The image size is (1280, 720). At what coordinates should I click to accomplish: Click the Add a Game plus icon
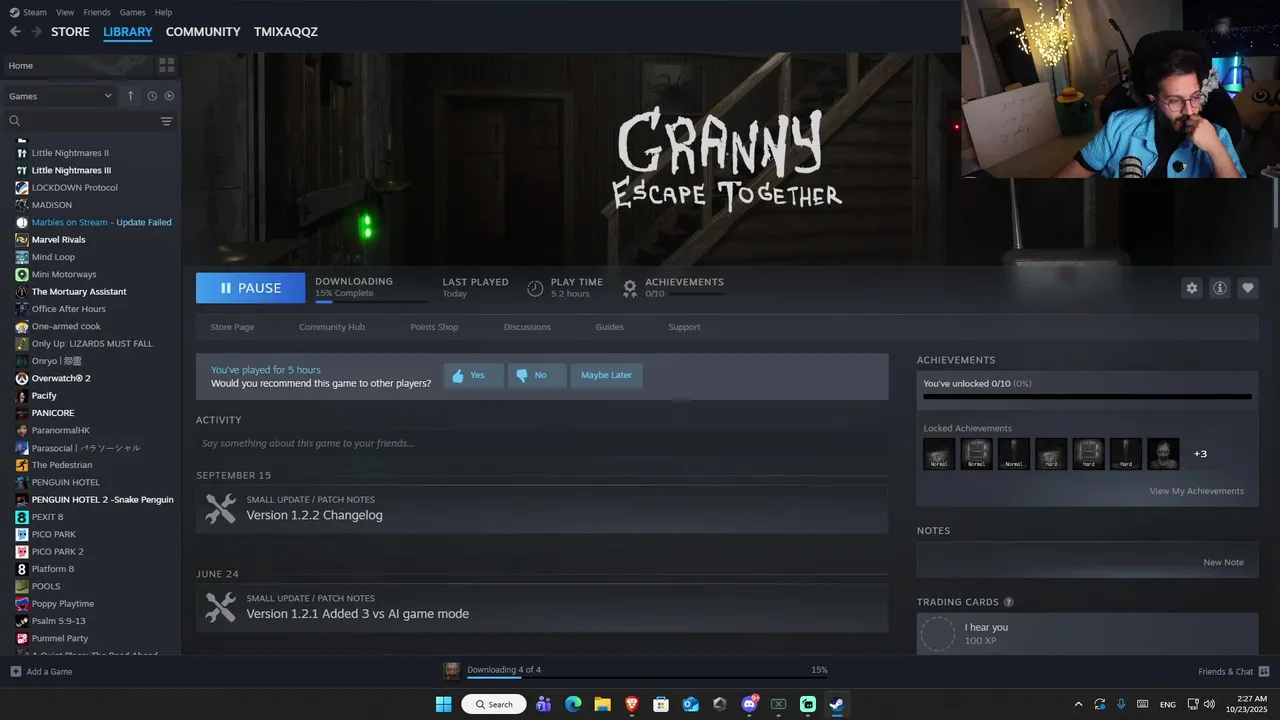click(15, 672)
